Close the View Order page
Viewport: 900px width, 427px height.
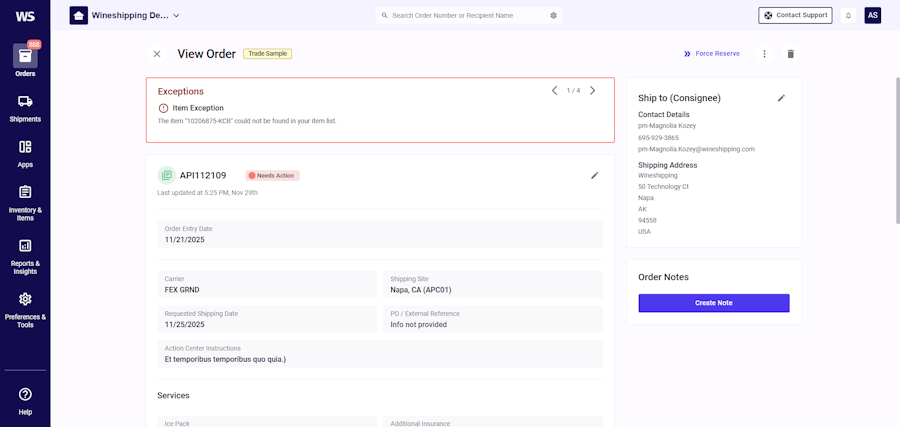(157, 54)
